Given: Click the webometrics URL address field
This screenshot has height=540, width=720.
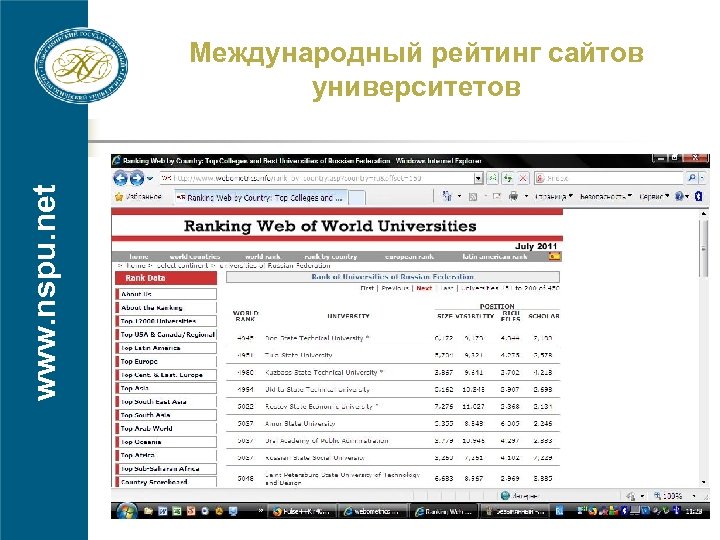Looking at the screenshot, I should click(x=317, y=178).
